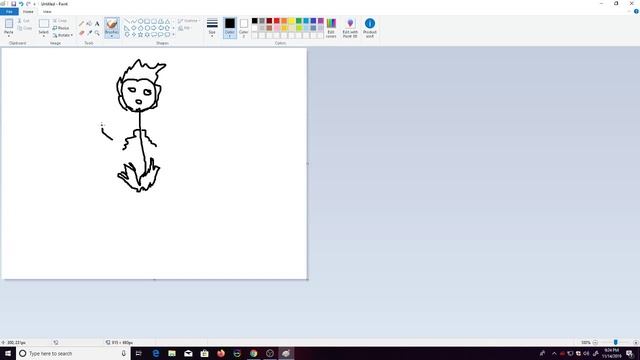The height and width of the screenshot is (360, 640).
Task: Open Chrome from the taskbar
Action: click(x=253, y=353)
